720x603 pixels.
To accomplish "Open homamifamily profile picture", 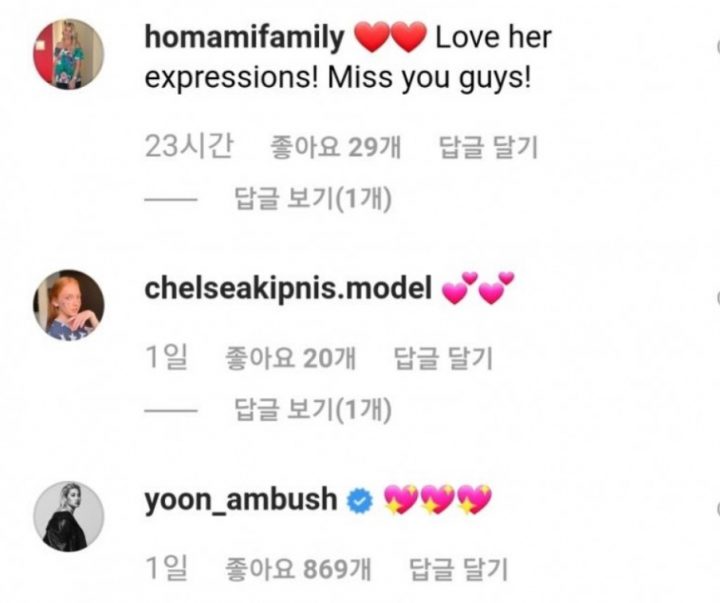I will [68, 54].
